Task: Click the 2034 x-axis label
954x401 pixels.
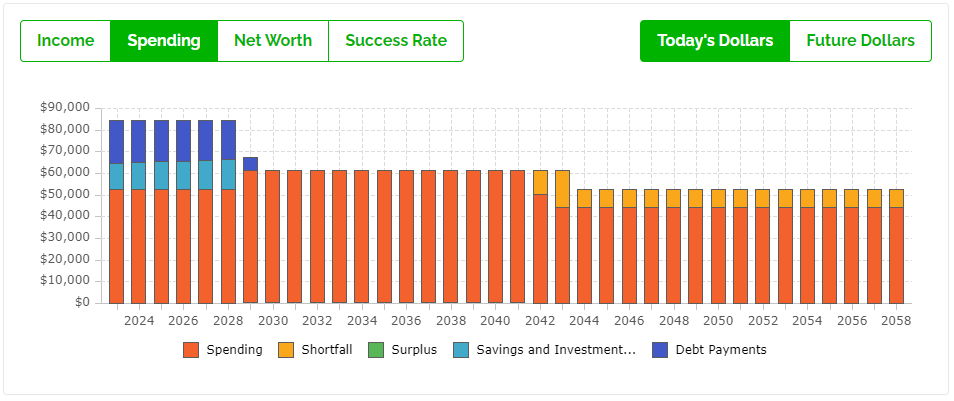Action: coord(362,321)
